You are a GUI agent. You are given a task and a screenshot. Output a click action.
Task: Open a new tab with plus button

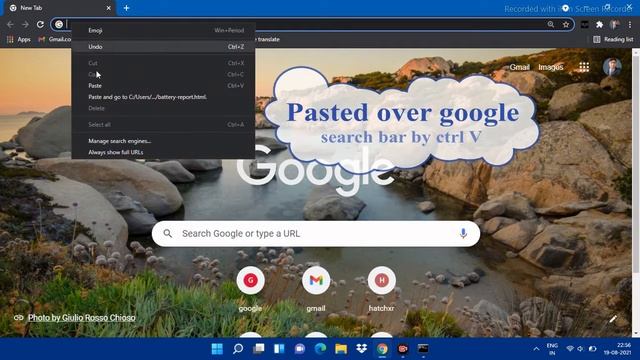pos(127,8)
